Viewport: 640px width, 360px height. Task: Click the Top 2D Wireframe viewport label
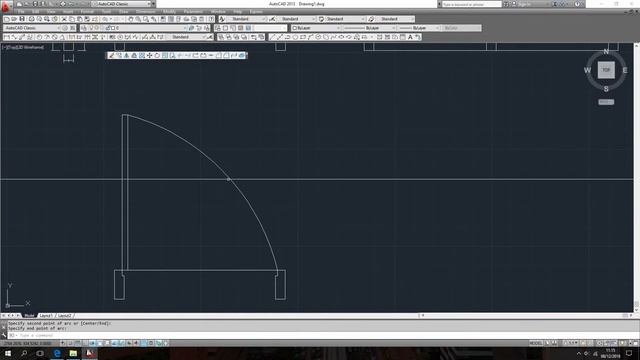pyautogui.click(x=23, y=47)
